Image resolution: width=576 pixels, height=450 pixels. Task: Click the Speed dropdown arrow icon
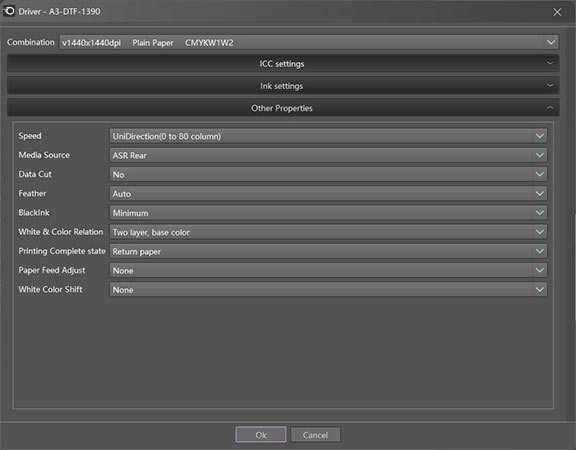point(540,136)
